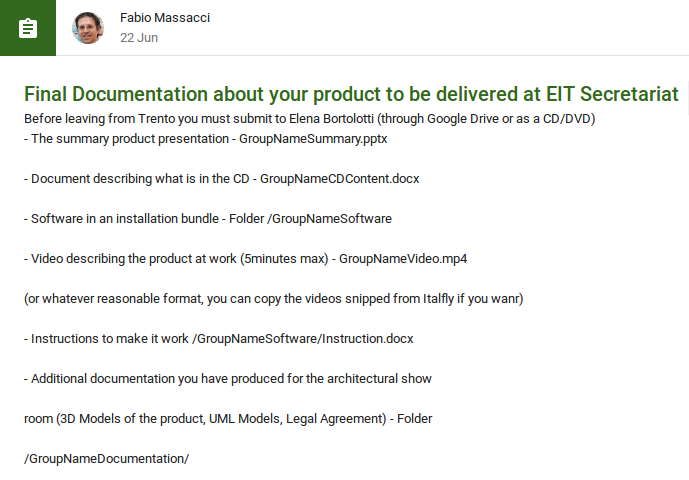The width and height of the screenshot is (689, 480).
Task: Click the Instructions to make it work text
Action: 109,339
